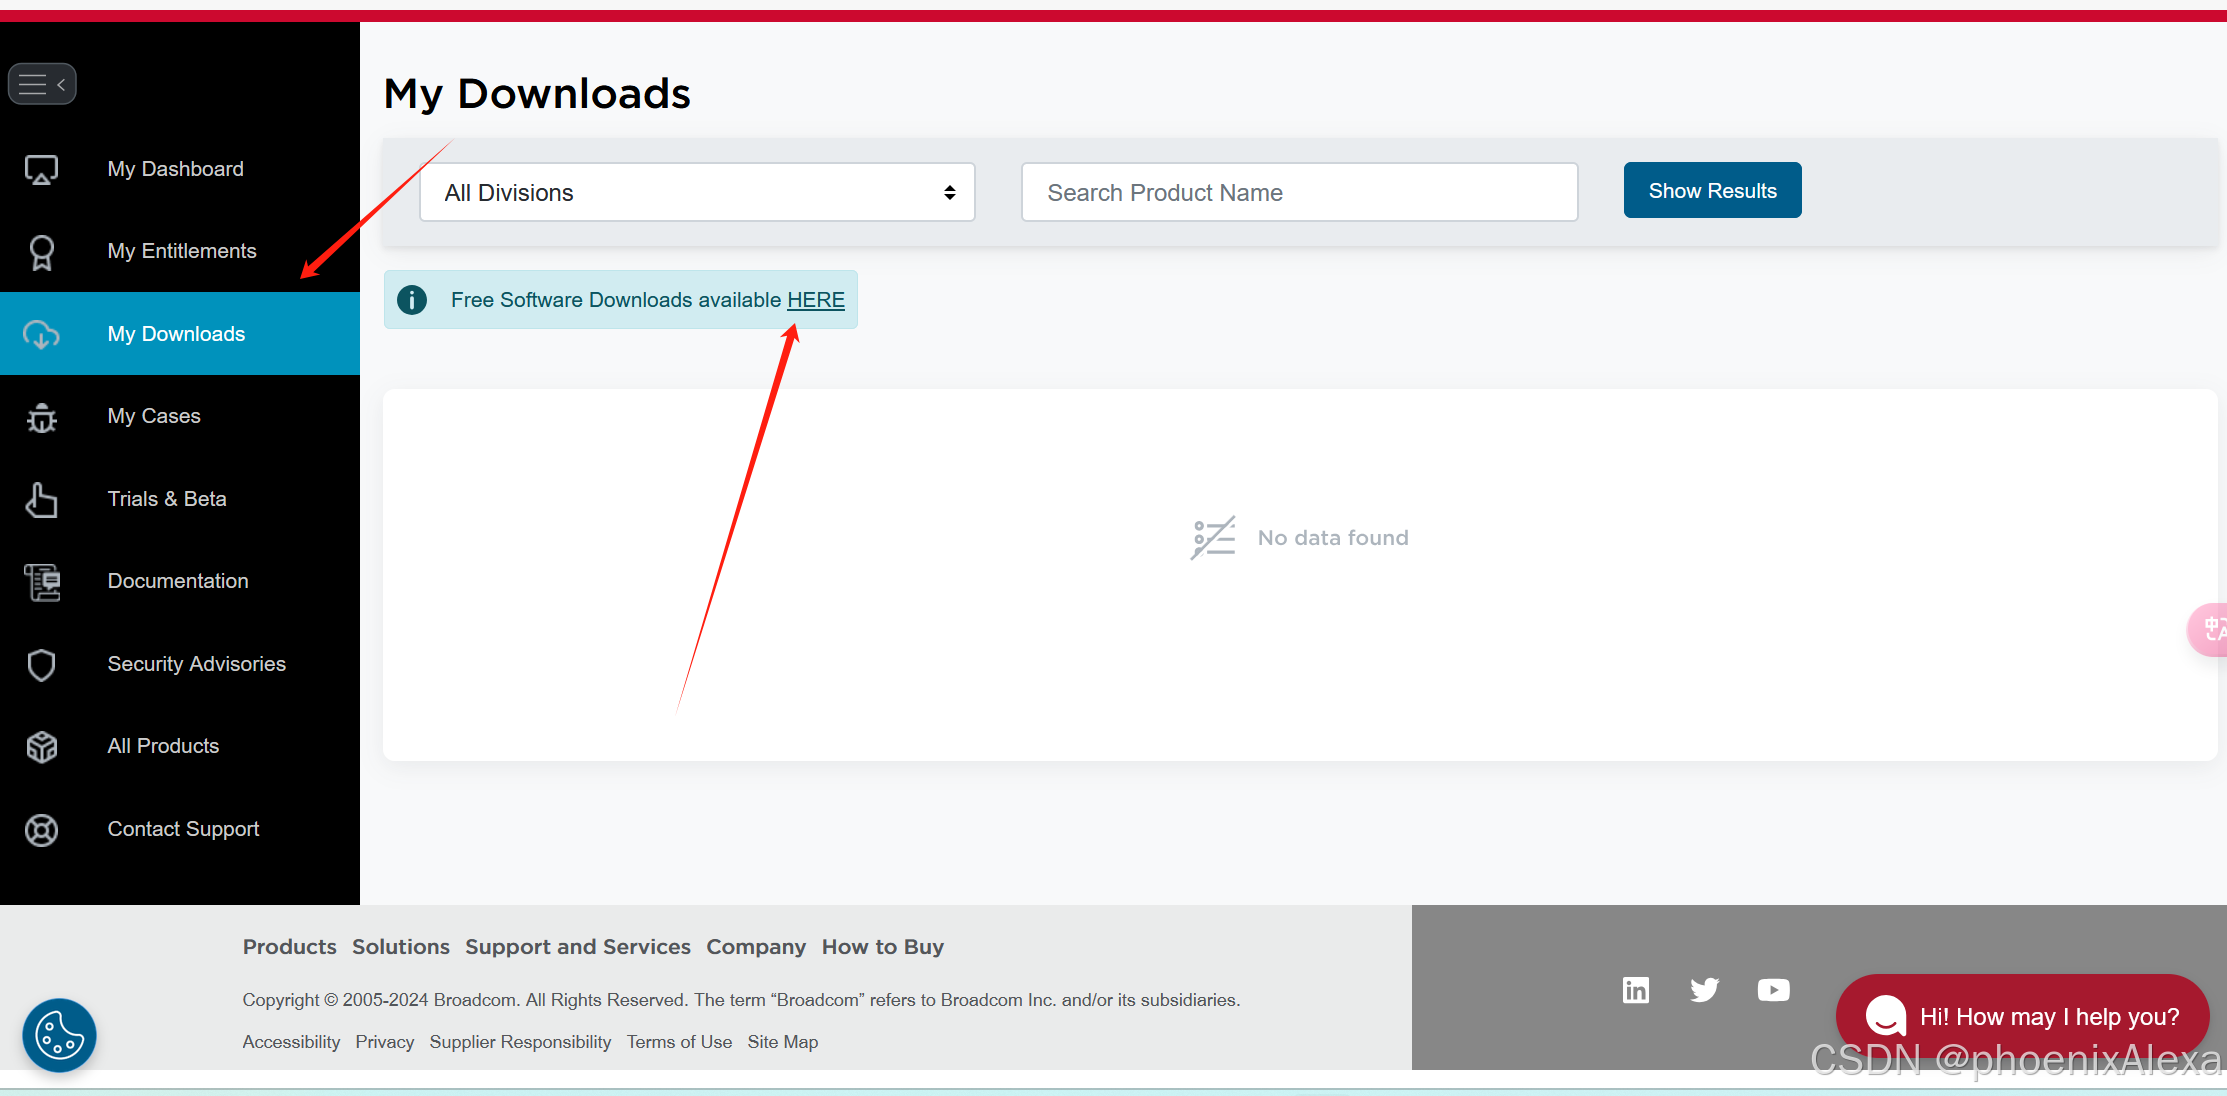Screen dimensions: 2227x1096
Task: Open the Products footer link
Action: coord(290,947)
